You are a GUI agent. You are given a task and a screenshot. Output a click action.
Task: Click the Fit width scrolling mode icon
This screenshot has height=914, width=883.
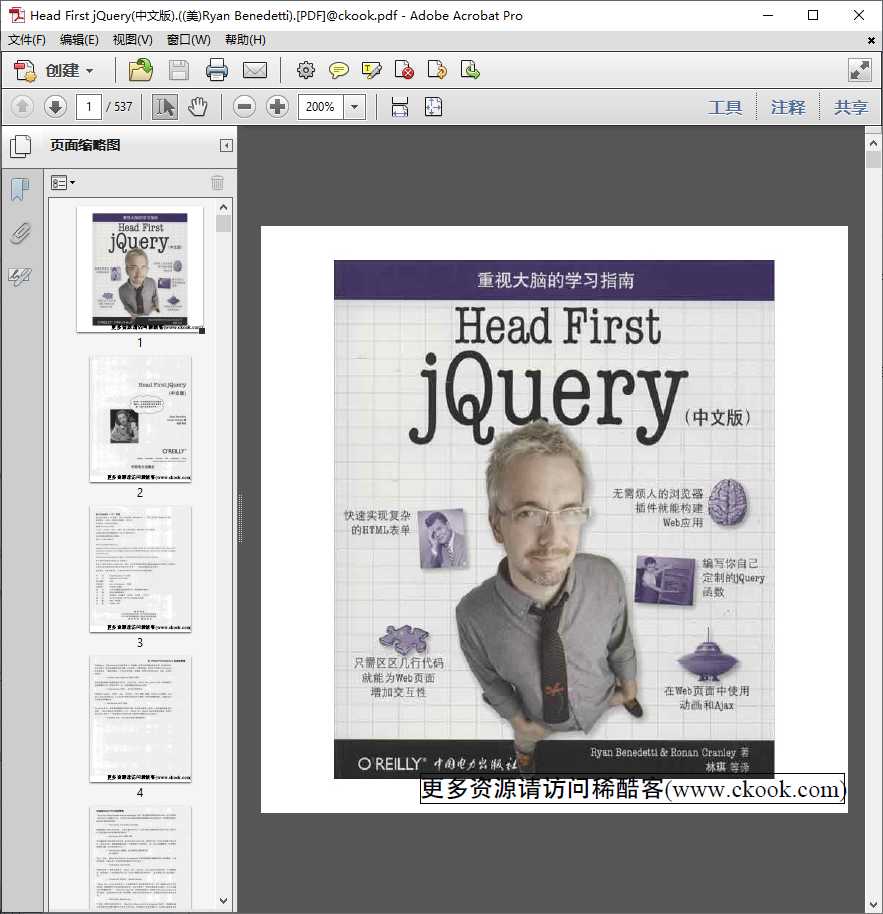[x=400, y=107]
